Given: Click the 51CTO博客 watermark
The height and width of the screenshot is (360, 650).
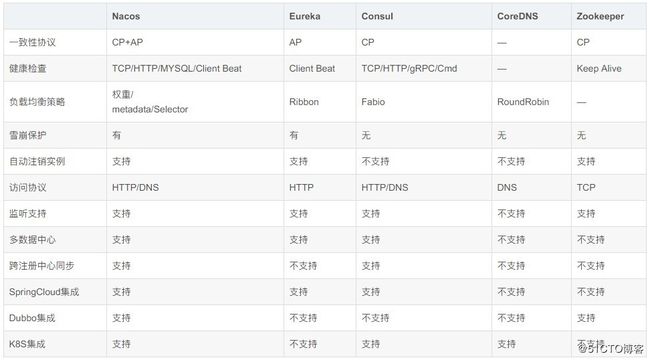Looking at the screenshot, I should (x=610, y=348).
